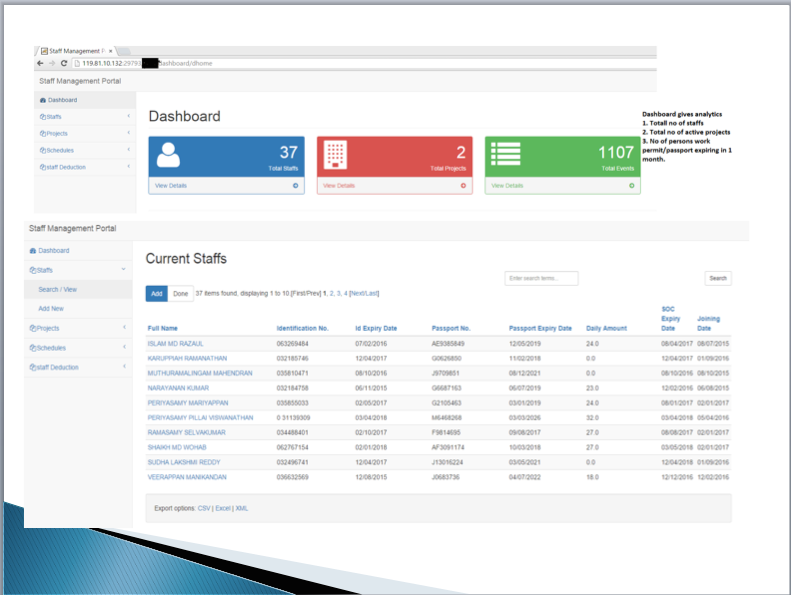791x595 pixels.
Task: Open staff record ISLAM MD RAZAUL
Action: click(x=173, y=343)
